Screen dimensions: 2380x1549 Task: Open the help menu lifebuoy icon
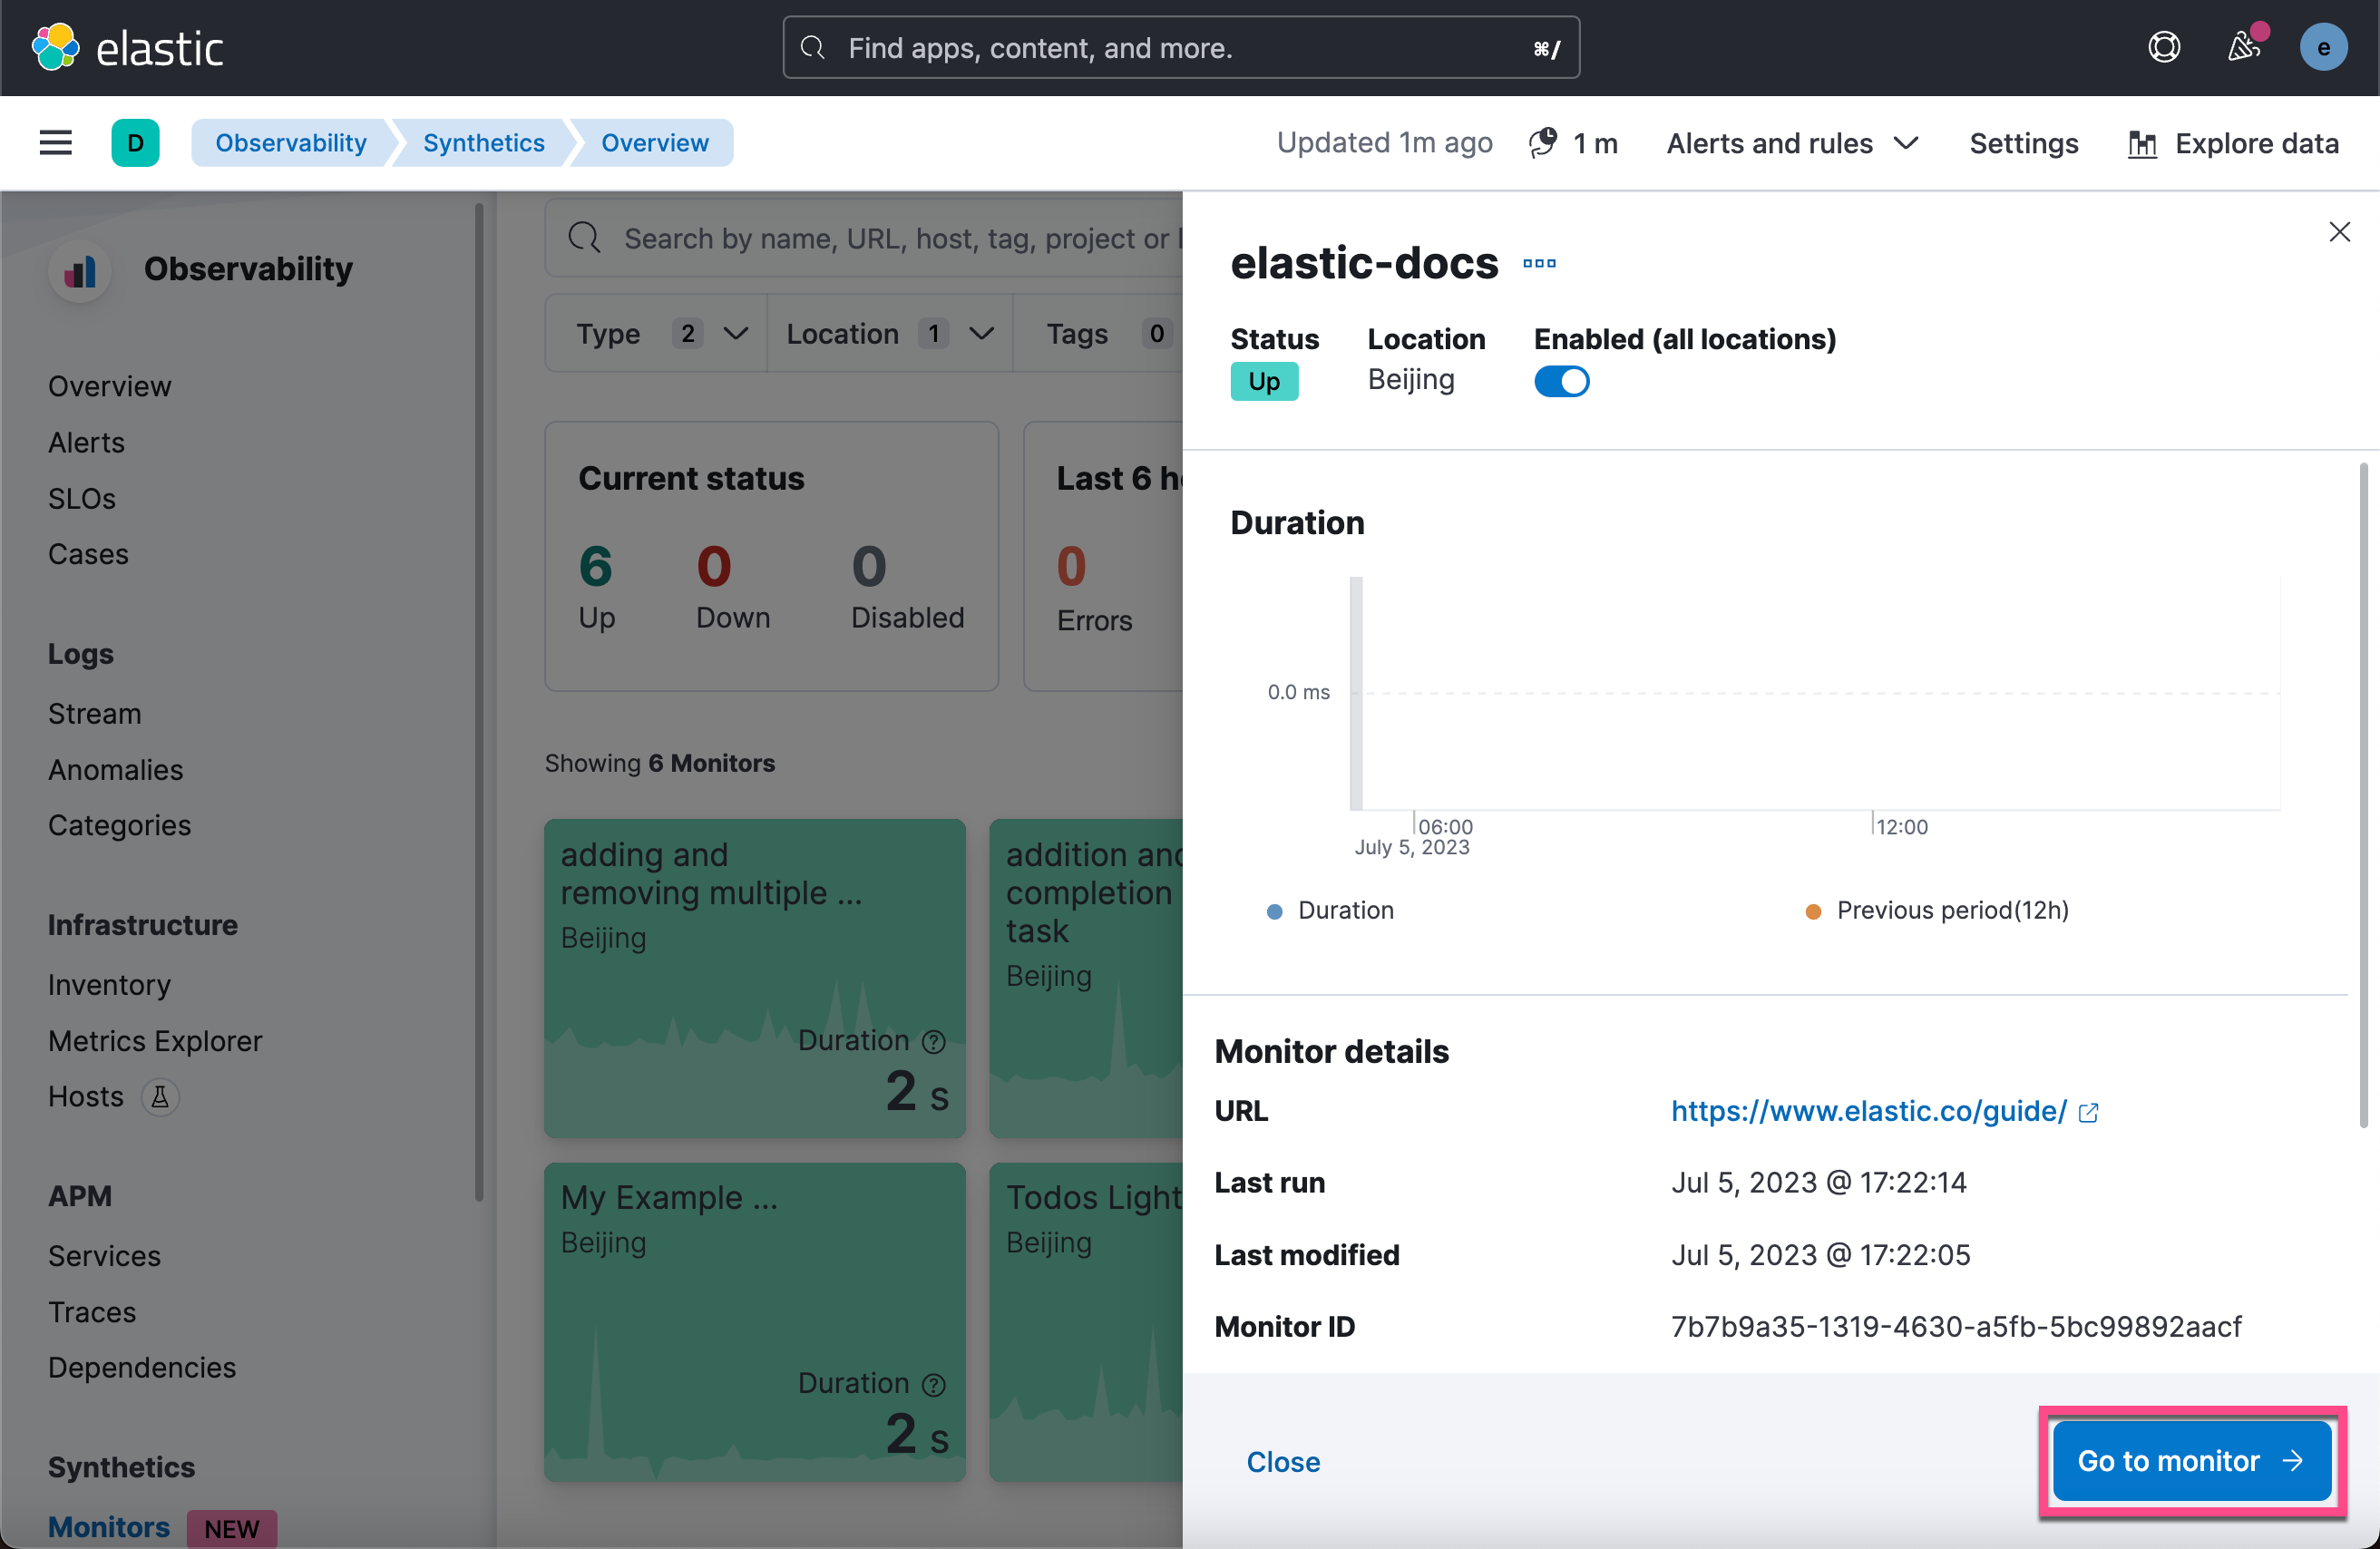click(2163, 47)
